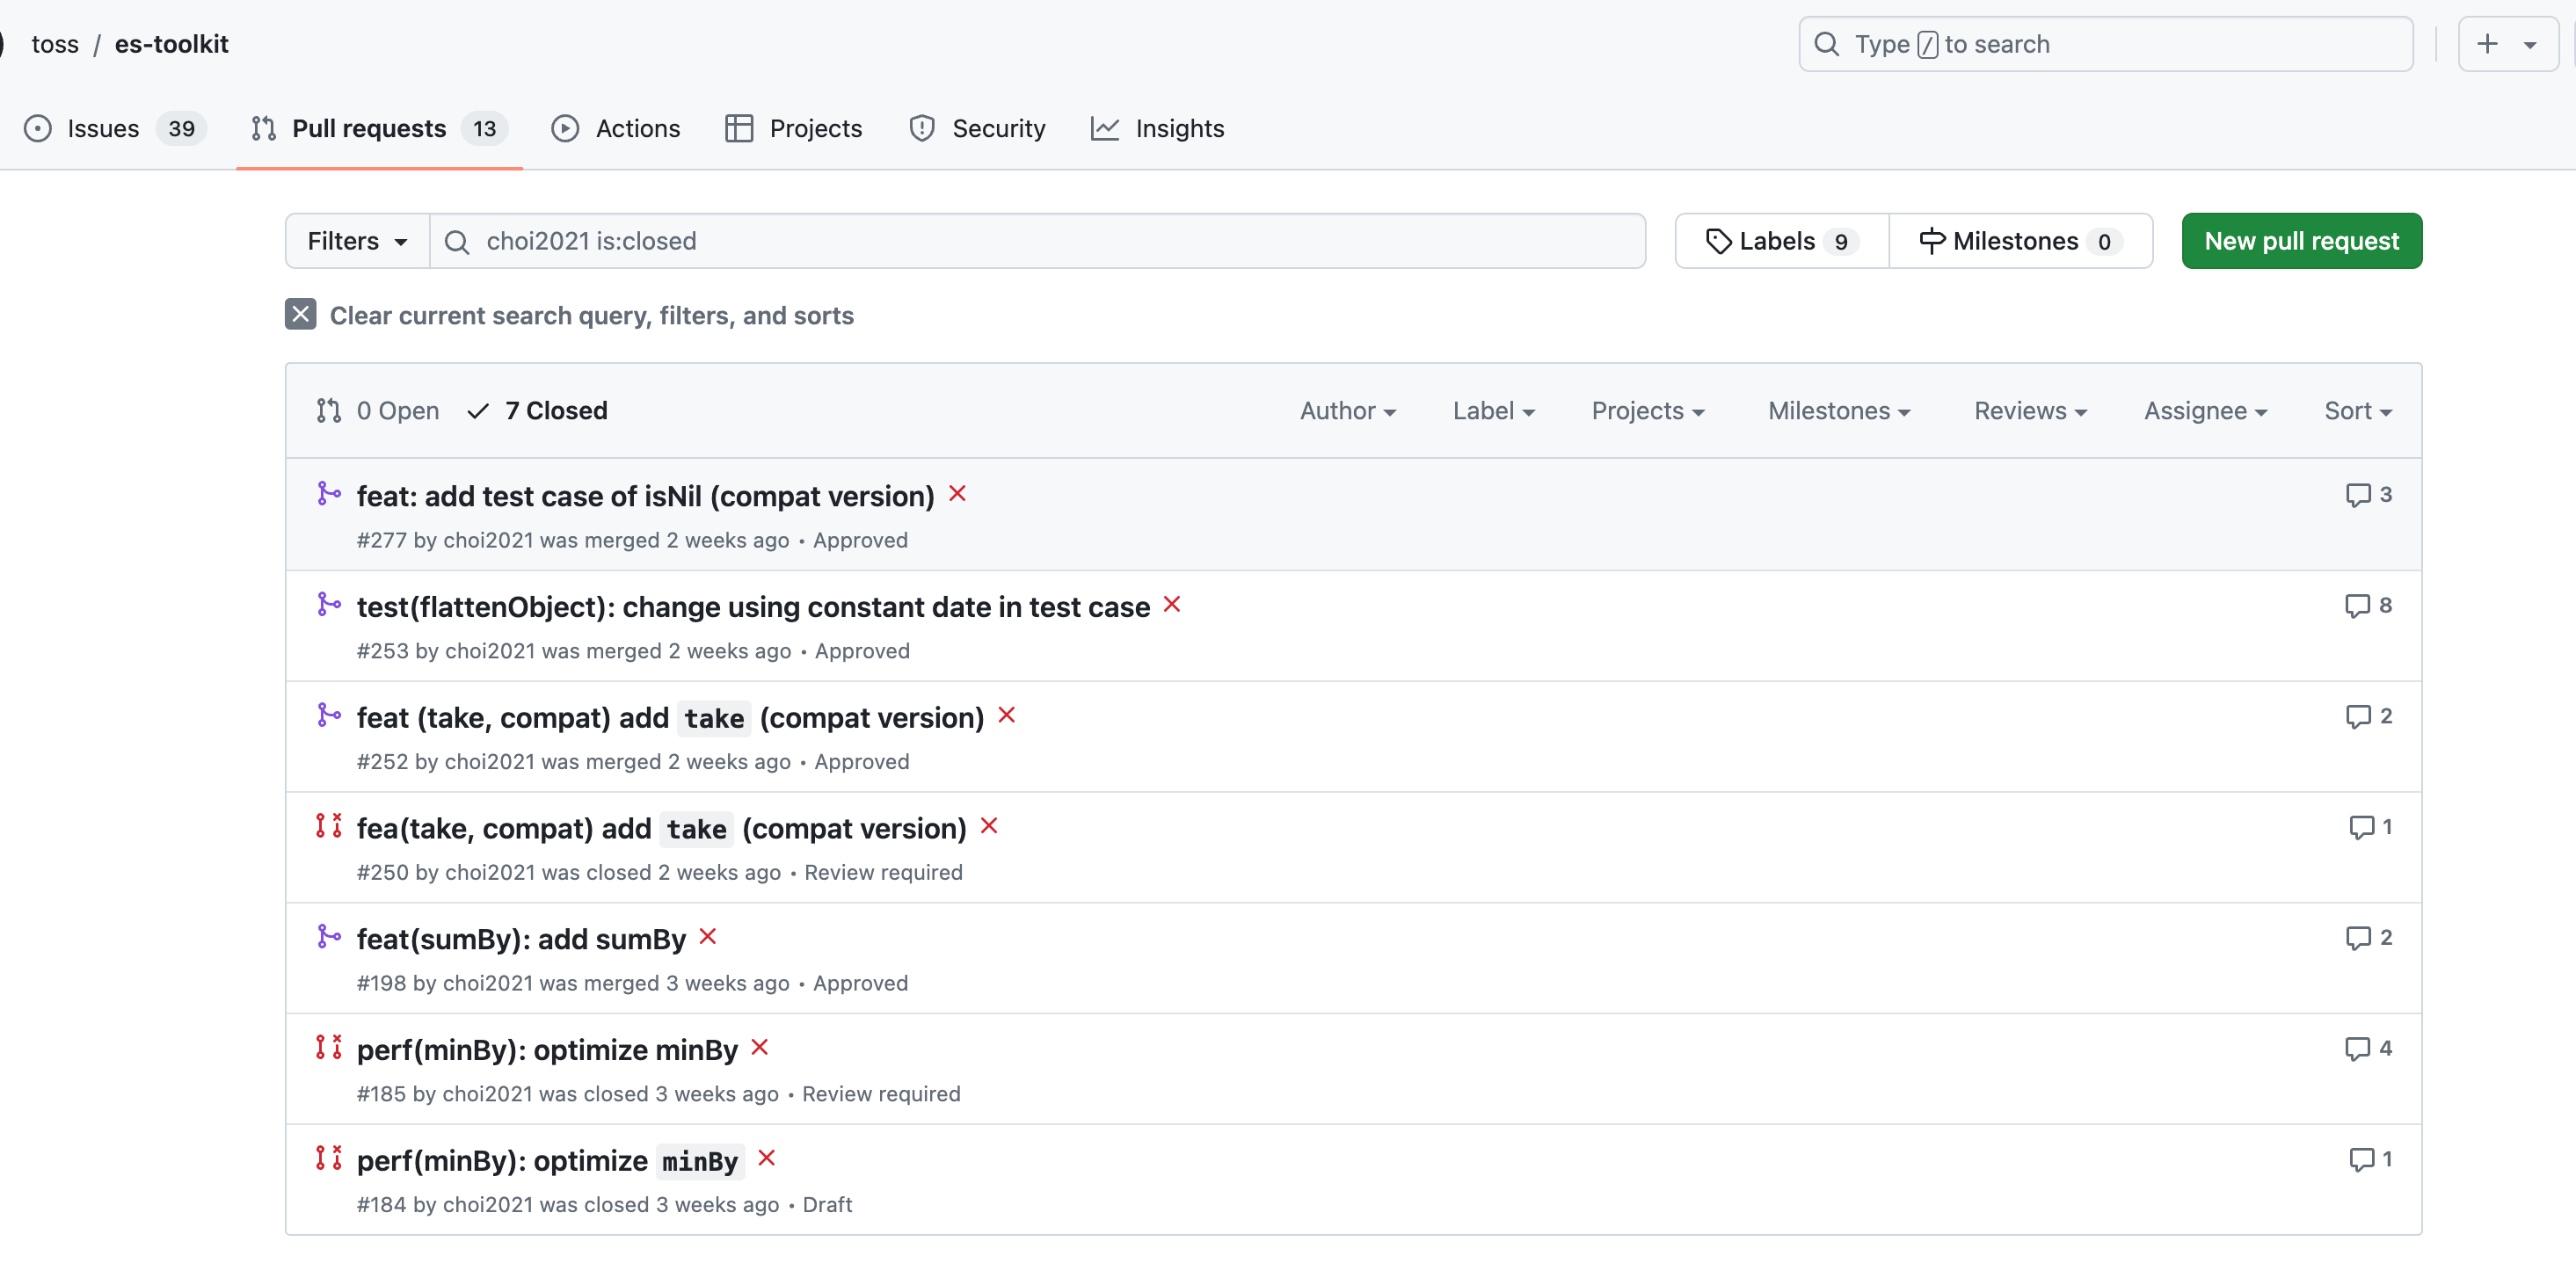The image size is (2576, 1278).
Task: Open PR titled feat(sumBy): add sumBy
Action: 521,939
